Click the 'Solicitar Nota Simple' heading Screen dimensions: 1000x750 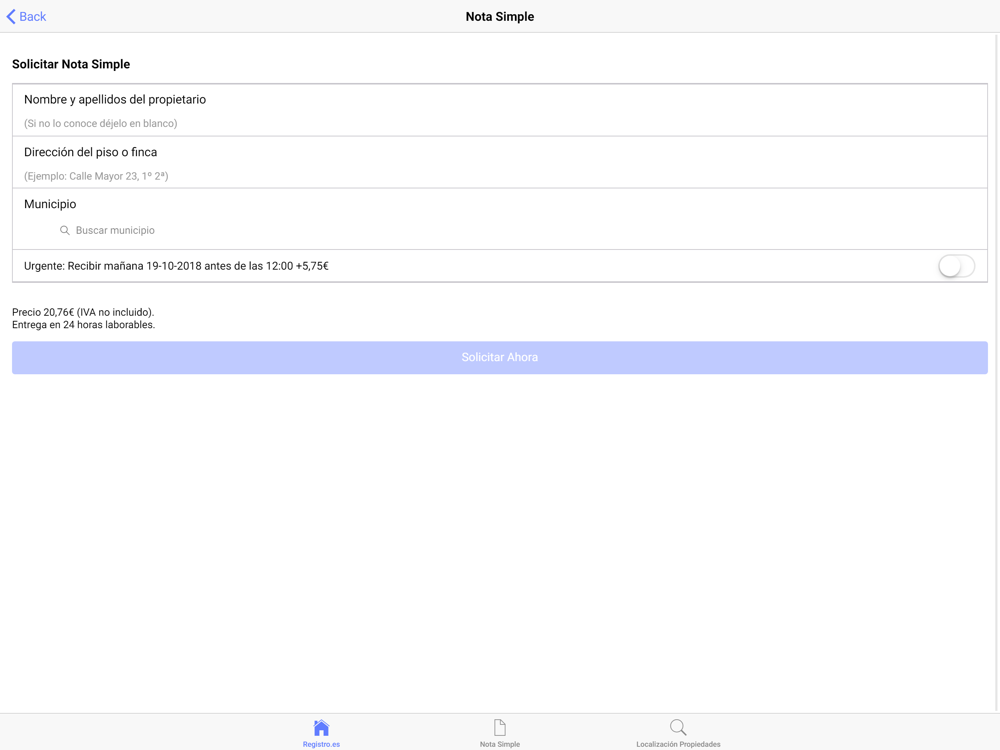click(71, 64)
